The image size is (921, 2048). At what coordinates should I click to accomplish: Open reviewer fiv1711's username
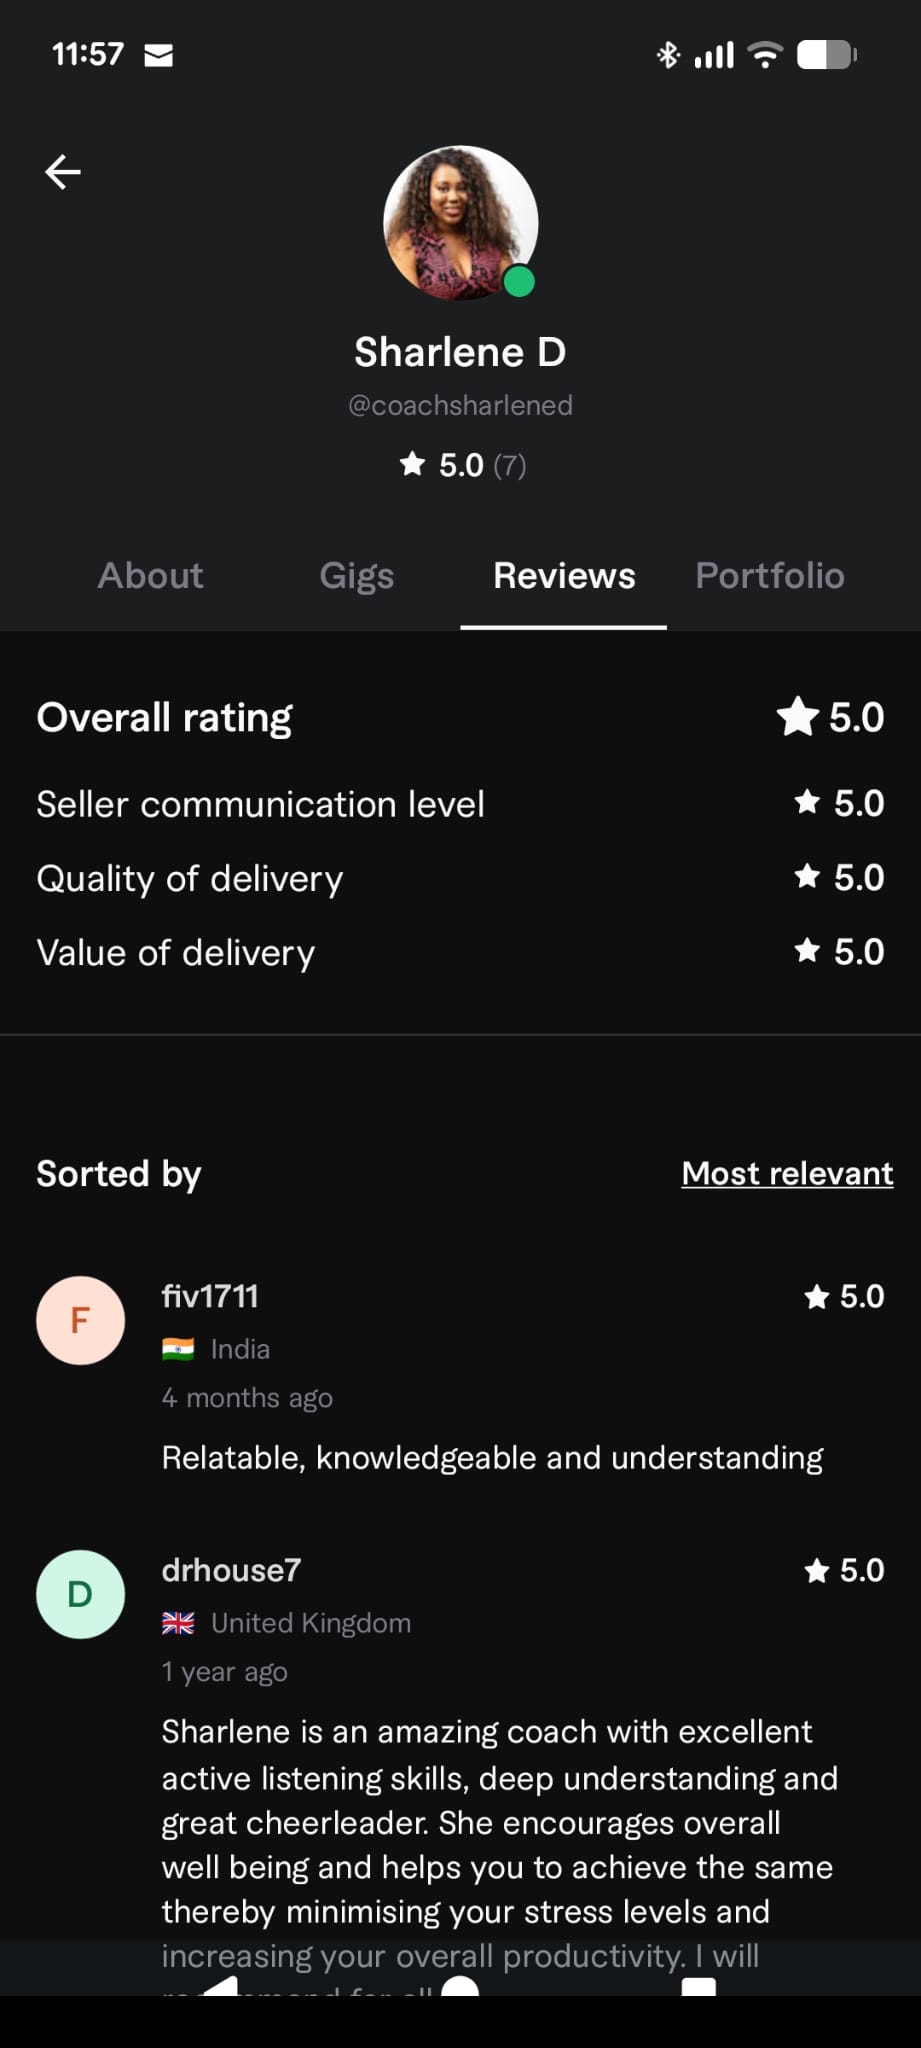(x=210, y=1296)
